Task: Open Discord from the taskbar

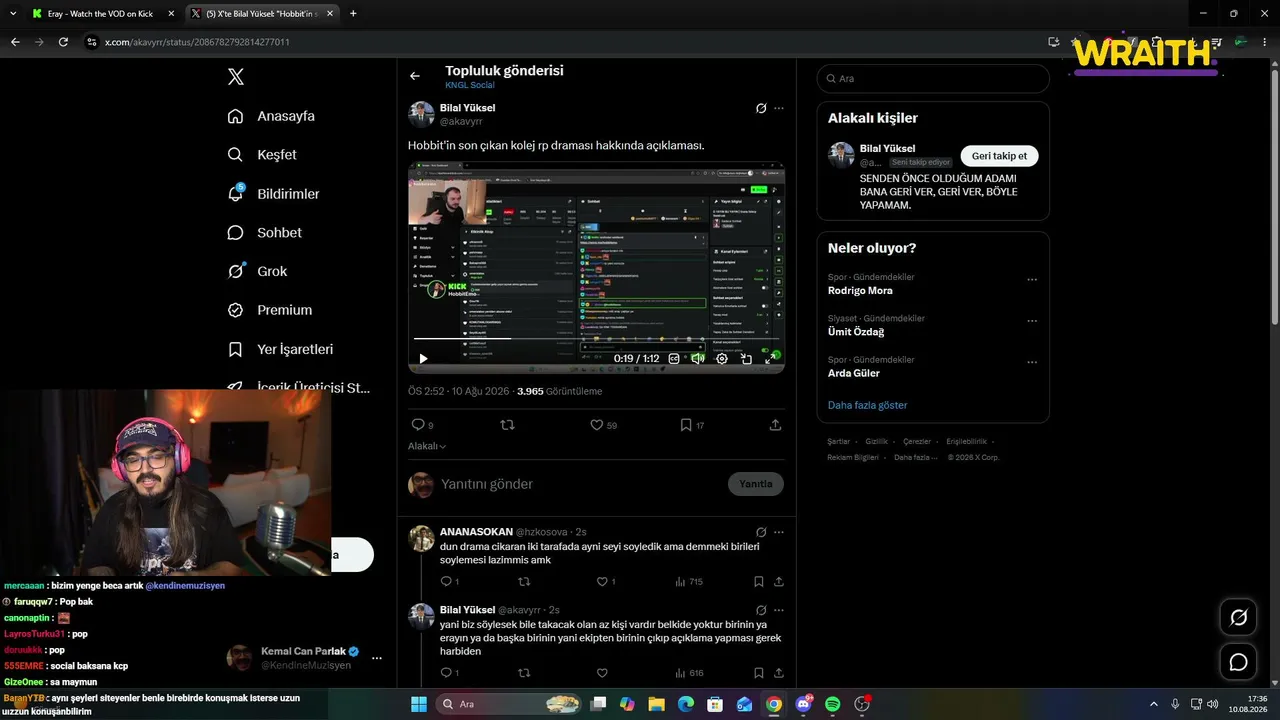Action: click(803, 704)
